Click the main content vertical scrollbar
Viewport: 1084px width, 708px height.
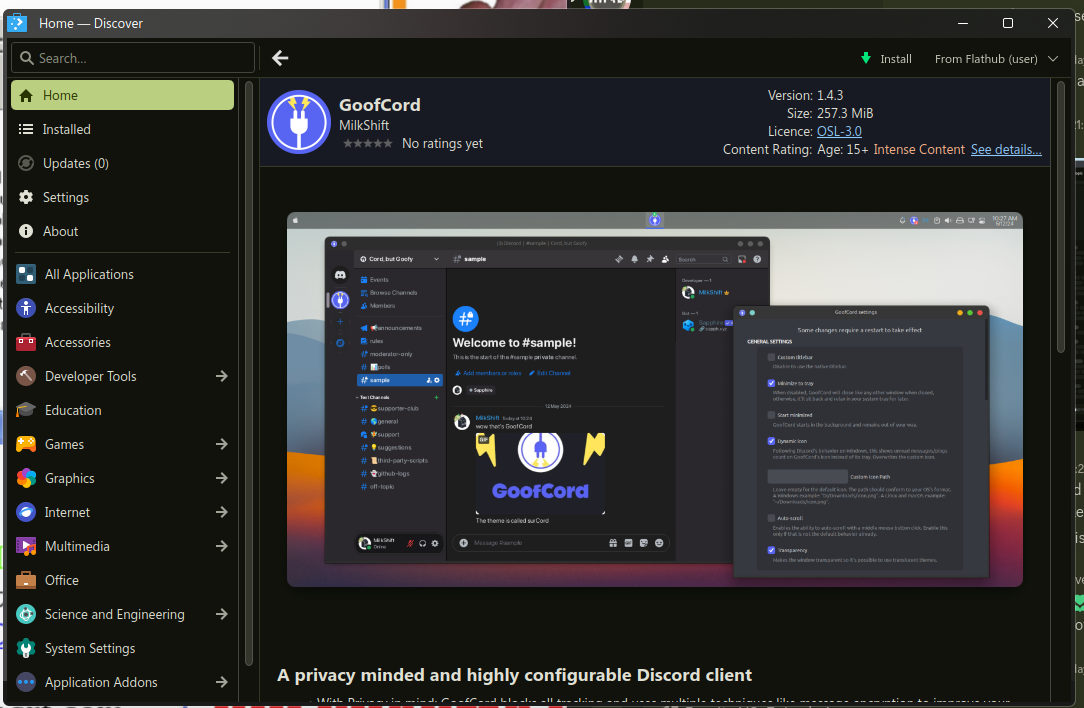point(1061,218)
